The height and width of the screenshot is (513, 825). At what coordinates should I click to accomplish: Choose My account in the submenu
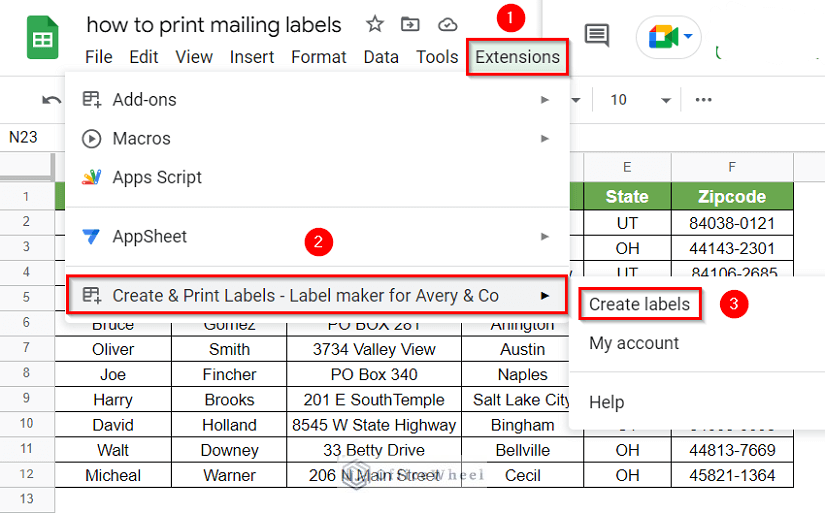(x=634, y=343)
